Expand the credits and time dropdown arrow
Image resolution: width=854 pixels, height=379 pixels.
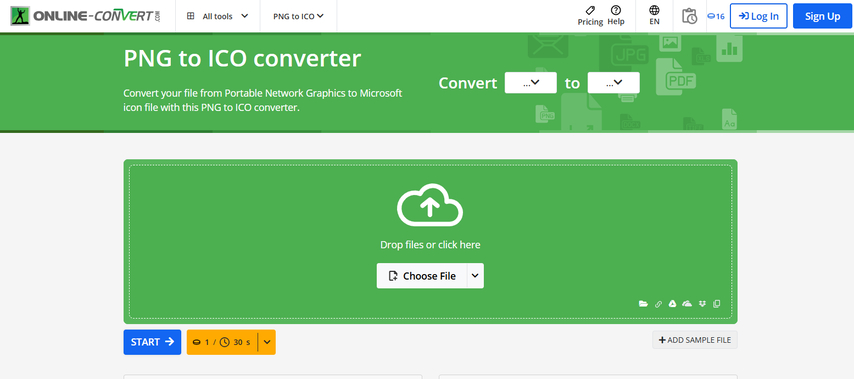point(267,342)
